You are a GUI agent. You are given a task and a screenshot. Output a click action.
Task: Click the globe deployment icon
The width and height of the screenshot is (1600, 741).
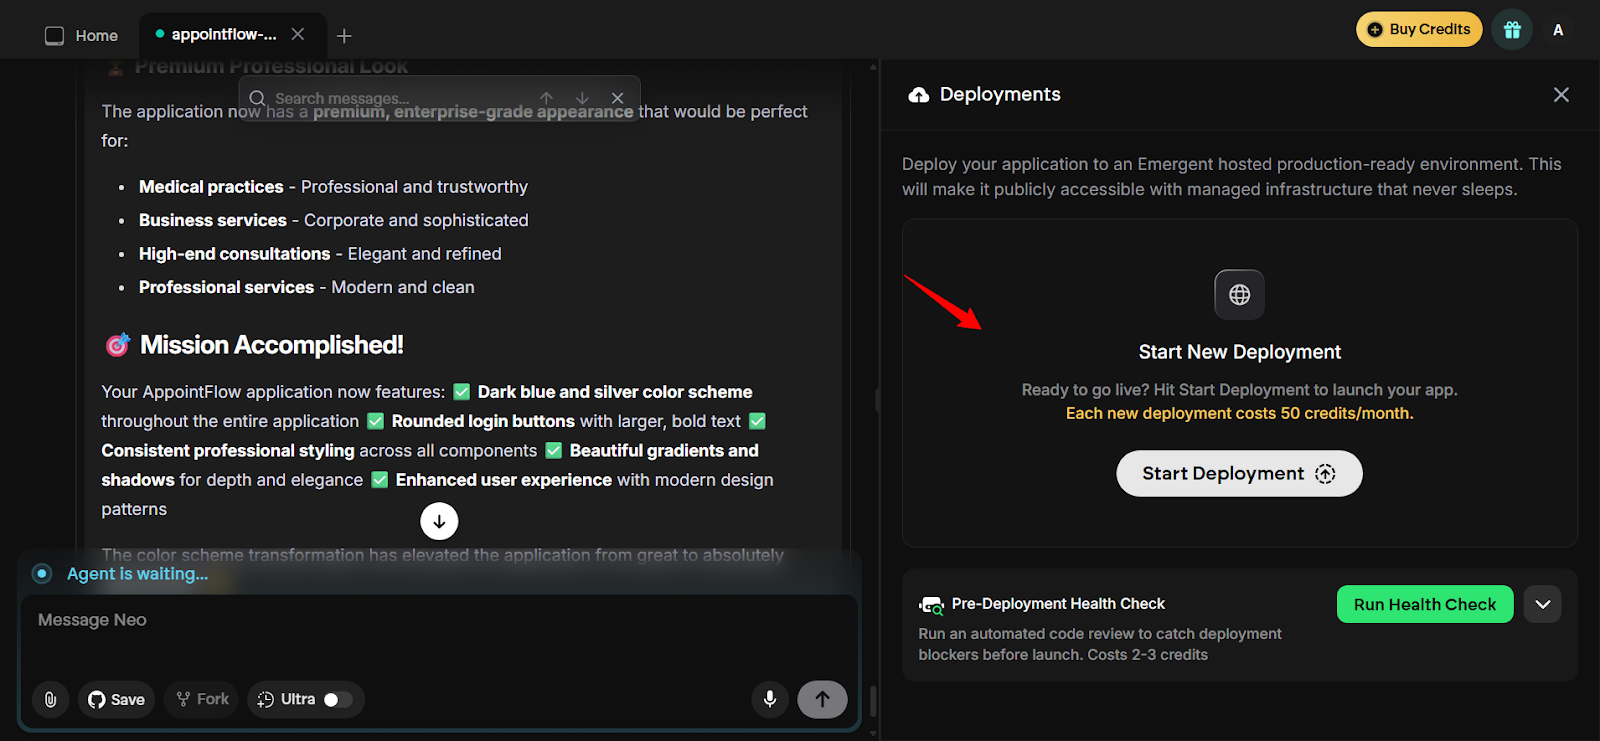pyautogui.click(x=1240, y=295)
